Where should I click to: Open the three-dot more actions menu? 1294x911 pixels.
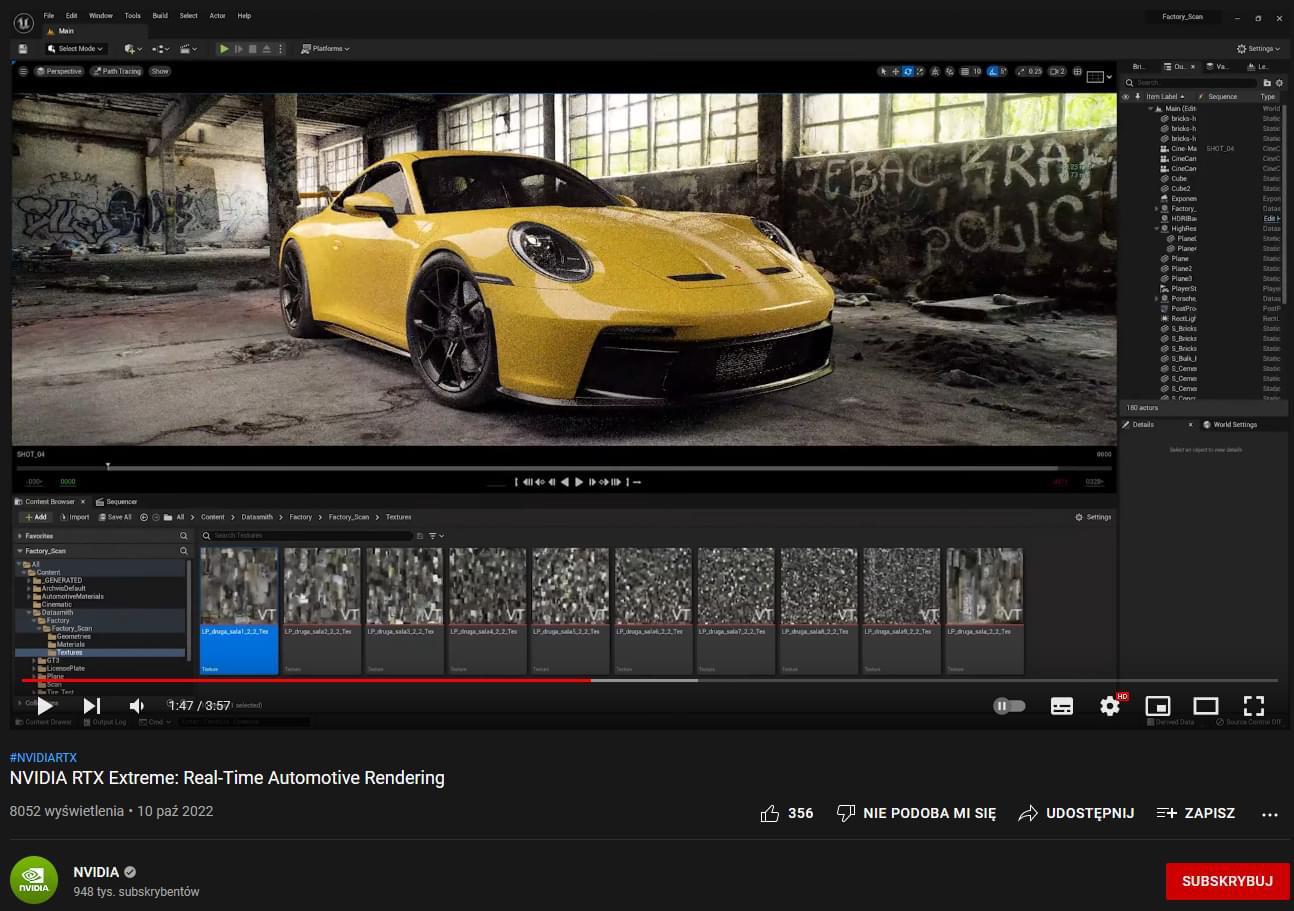click(1270, 814)
